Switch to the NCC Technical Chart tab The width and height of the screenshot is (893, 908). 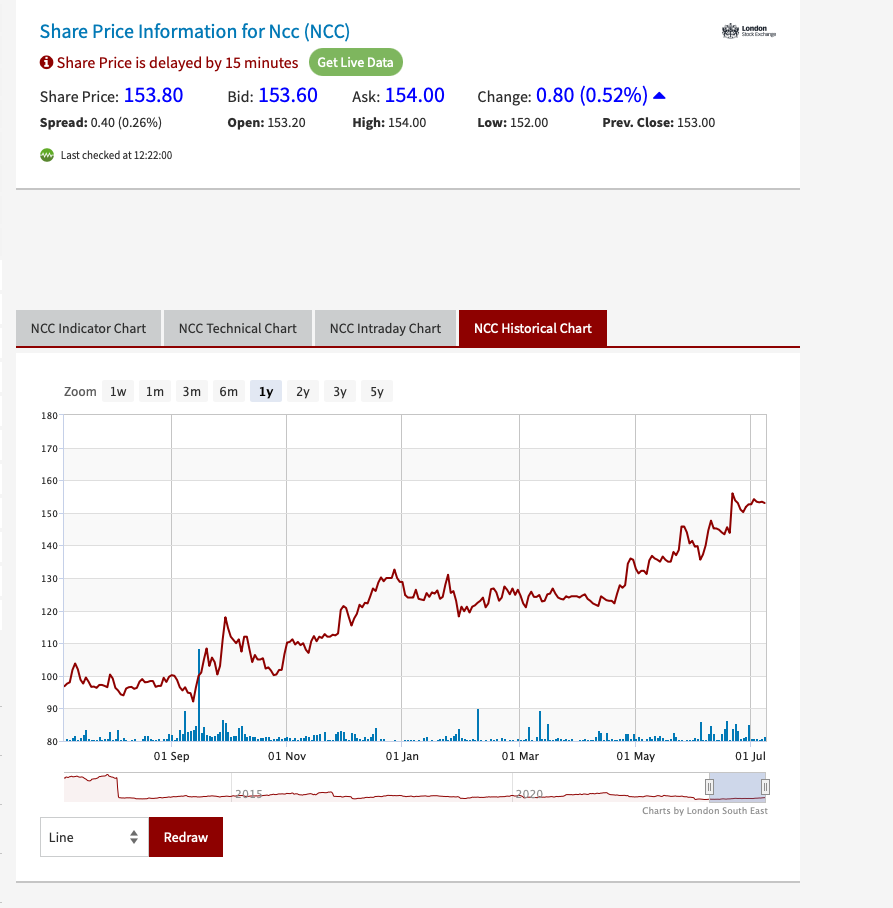[x=237, y=328]
